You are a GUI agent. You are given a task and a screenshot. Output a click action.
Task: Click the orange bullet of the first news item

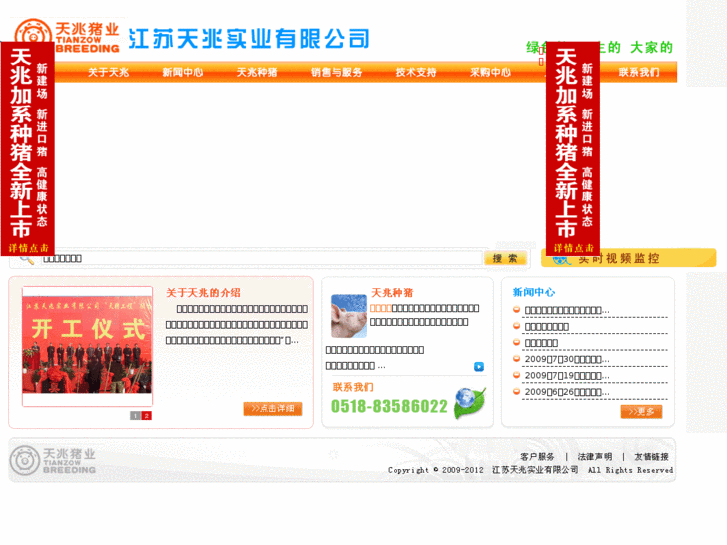tap(516, 309)
